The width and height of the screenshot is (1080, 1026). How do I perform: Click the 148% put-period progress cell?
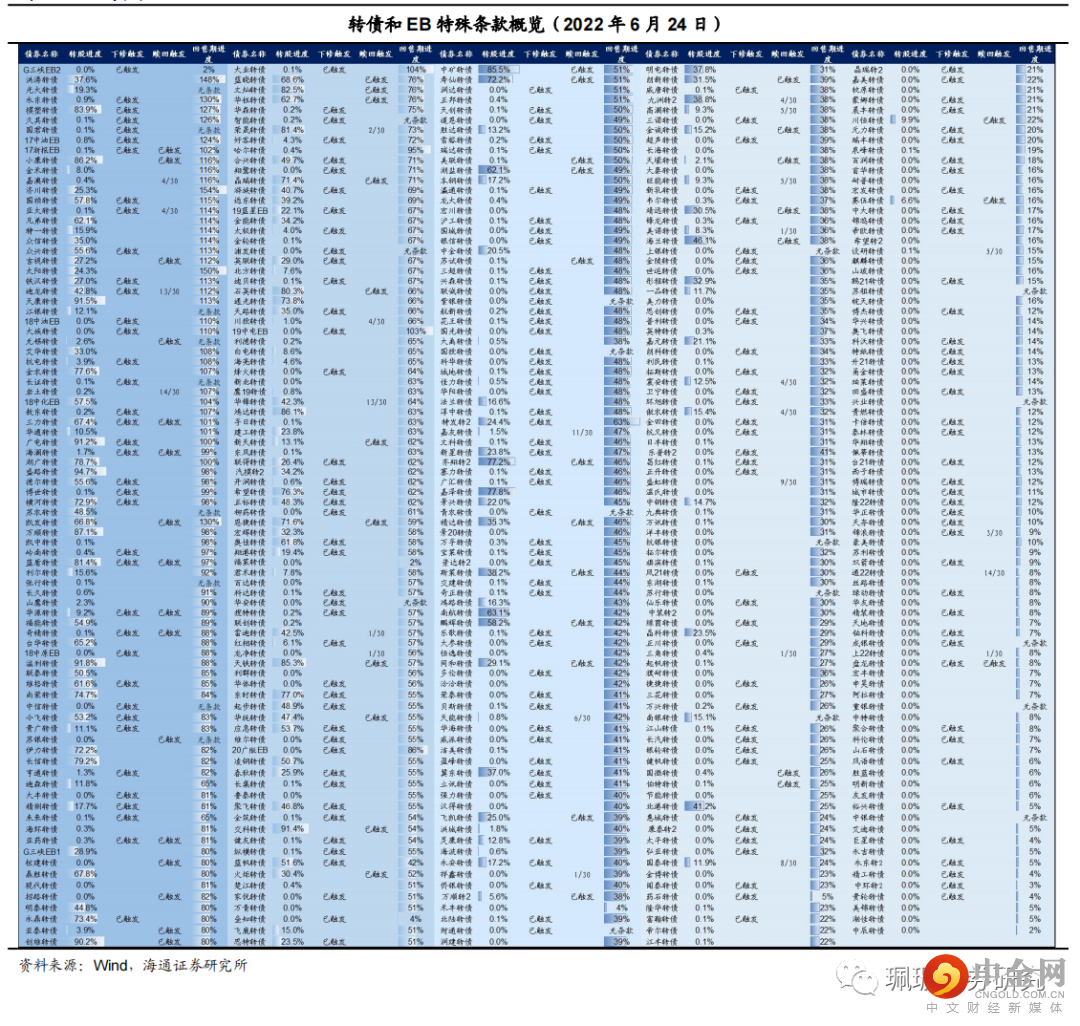[x=209, y=80]
